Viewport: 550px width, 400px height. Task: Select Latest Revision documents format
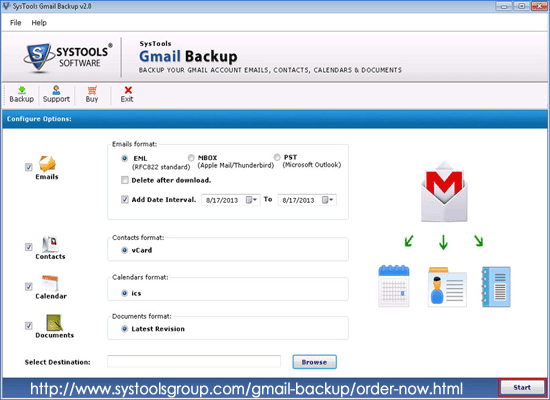click(x=125, y=329)
